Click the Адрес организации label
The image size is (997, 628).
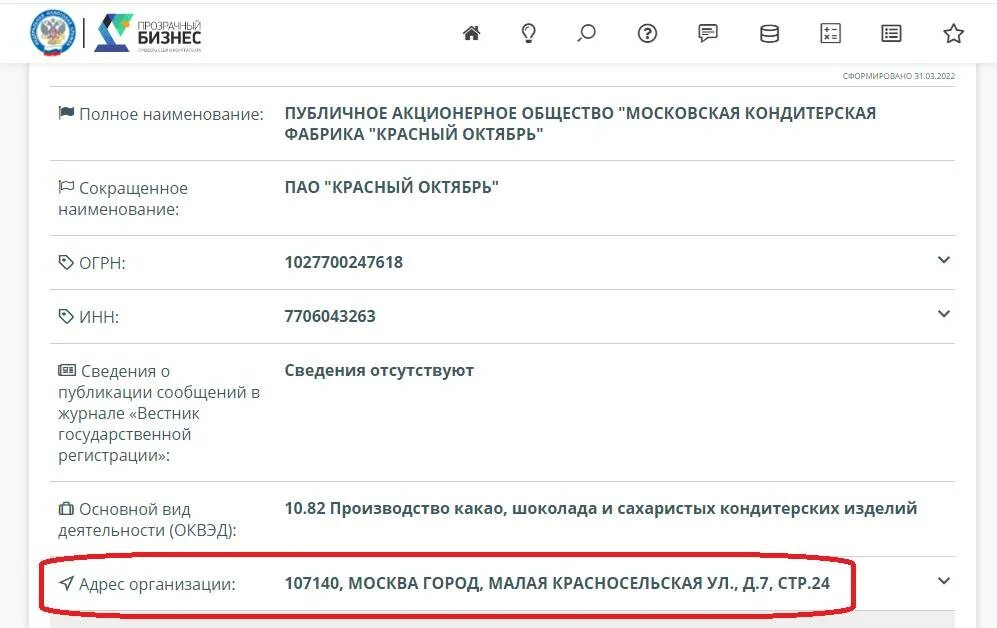(x=157, y=584)
